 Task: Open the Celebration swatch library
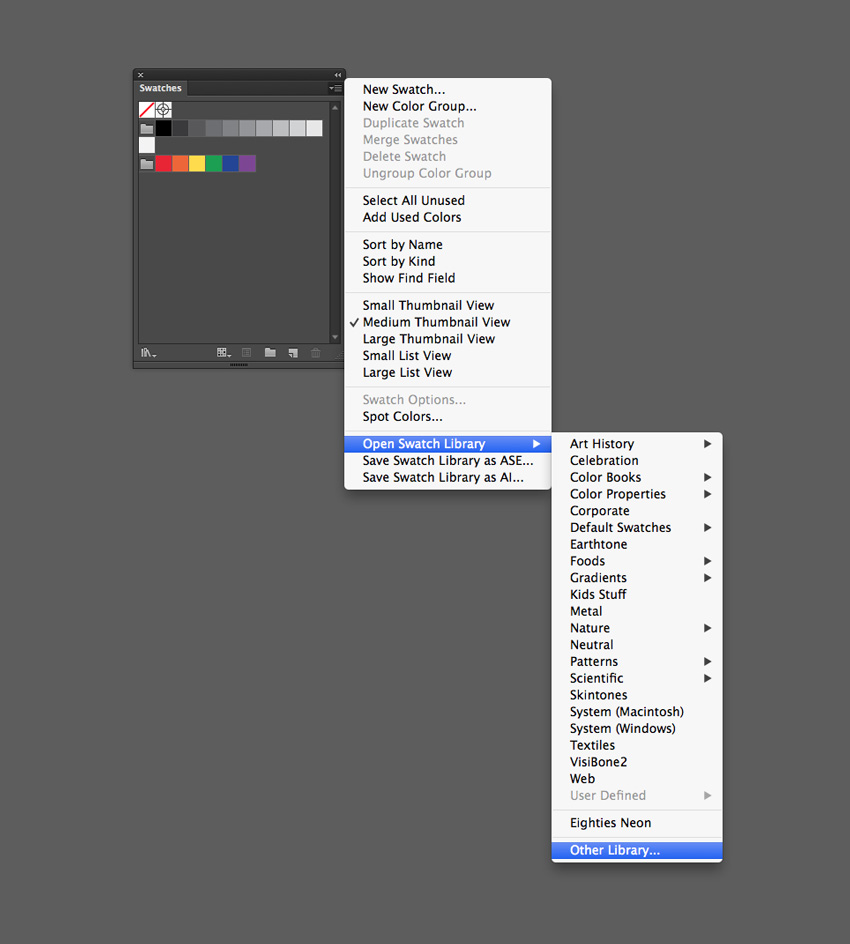[637, 461]
